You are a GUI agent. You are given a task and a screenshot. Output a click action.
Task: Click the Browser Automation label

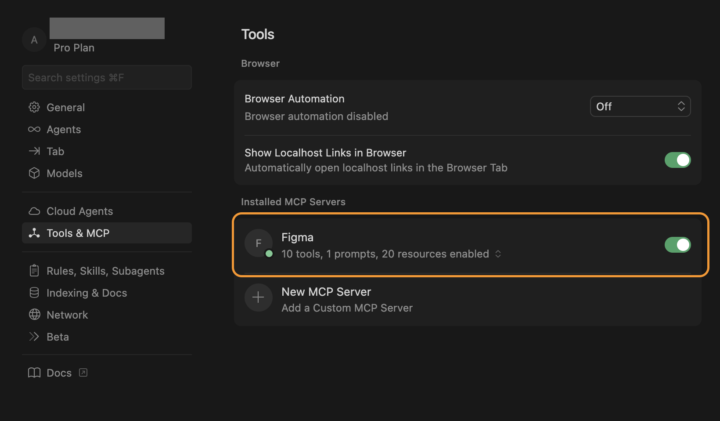(x=294, y=99)
